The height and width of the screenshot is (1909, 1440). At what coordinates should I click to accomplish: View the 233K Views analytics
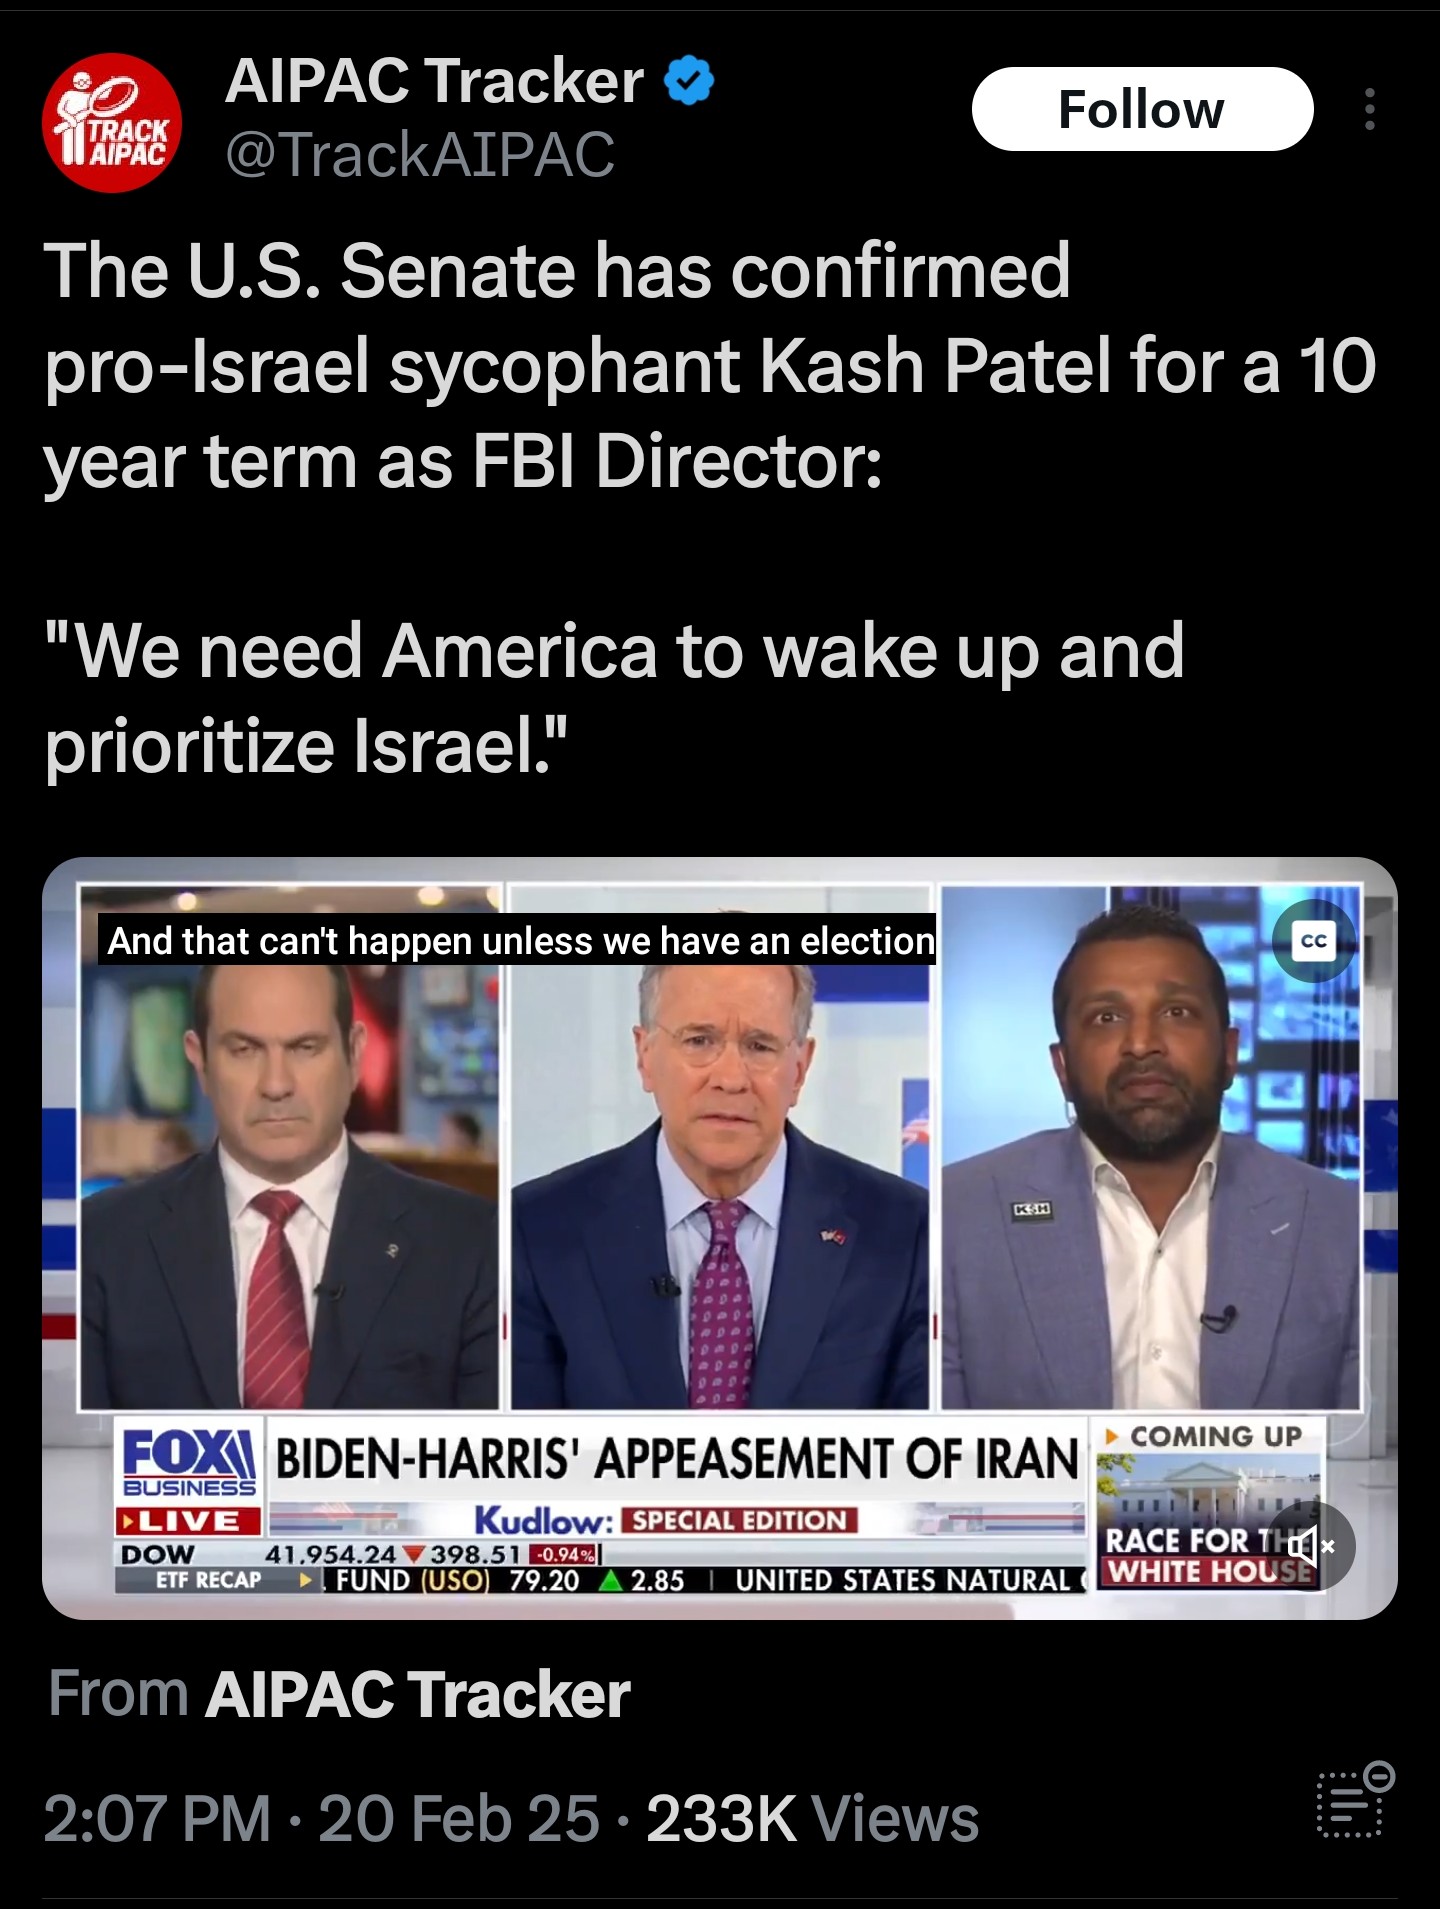[812, 1818]
